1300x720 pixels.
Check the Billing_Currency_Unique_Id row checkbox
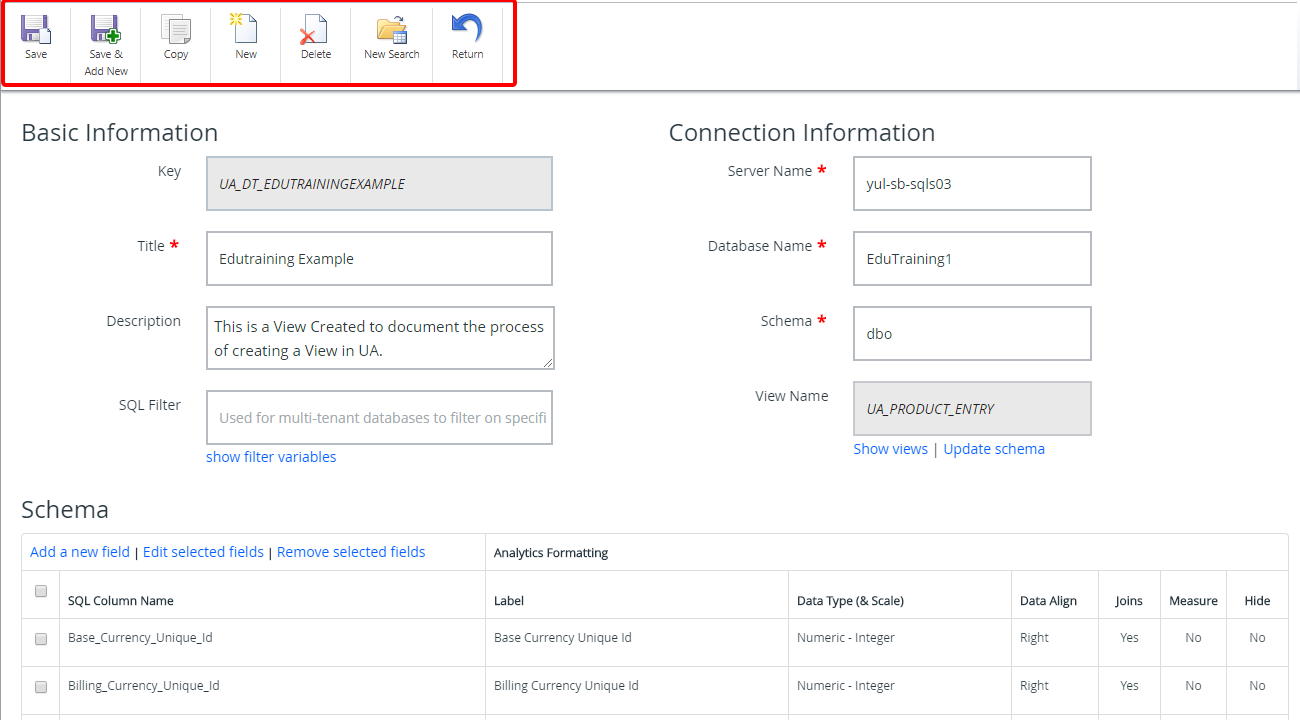pyautogui.click(x=41, y=687)
